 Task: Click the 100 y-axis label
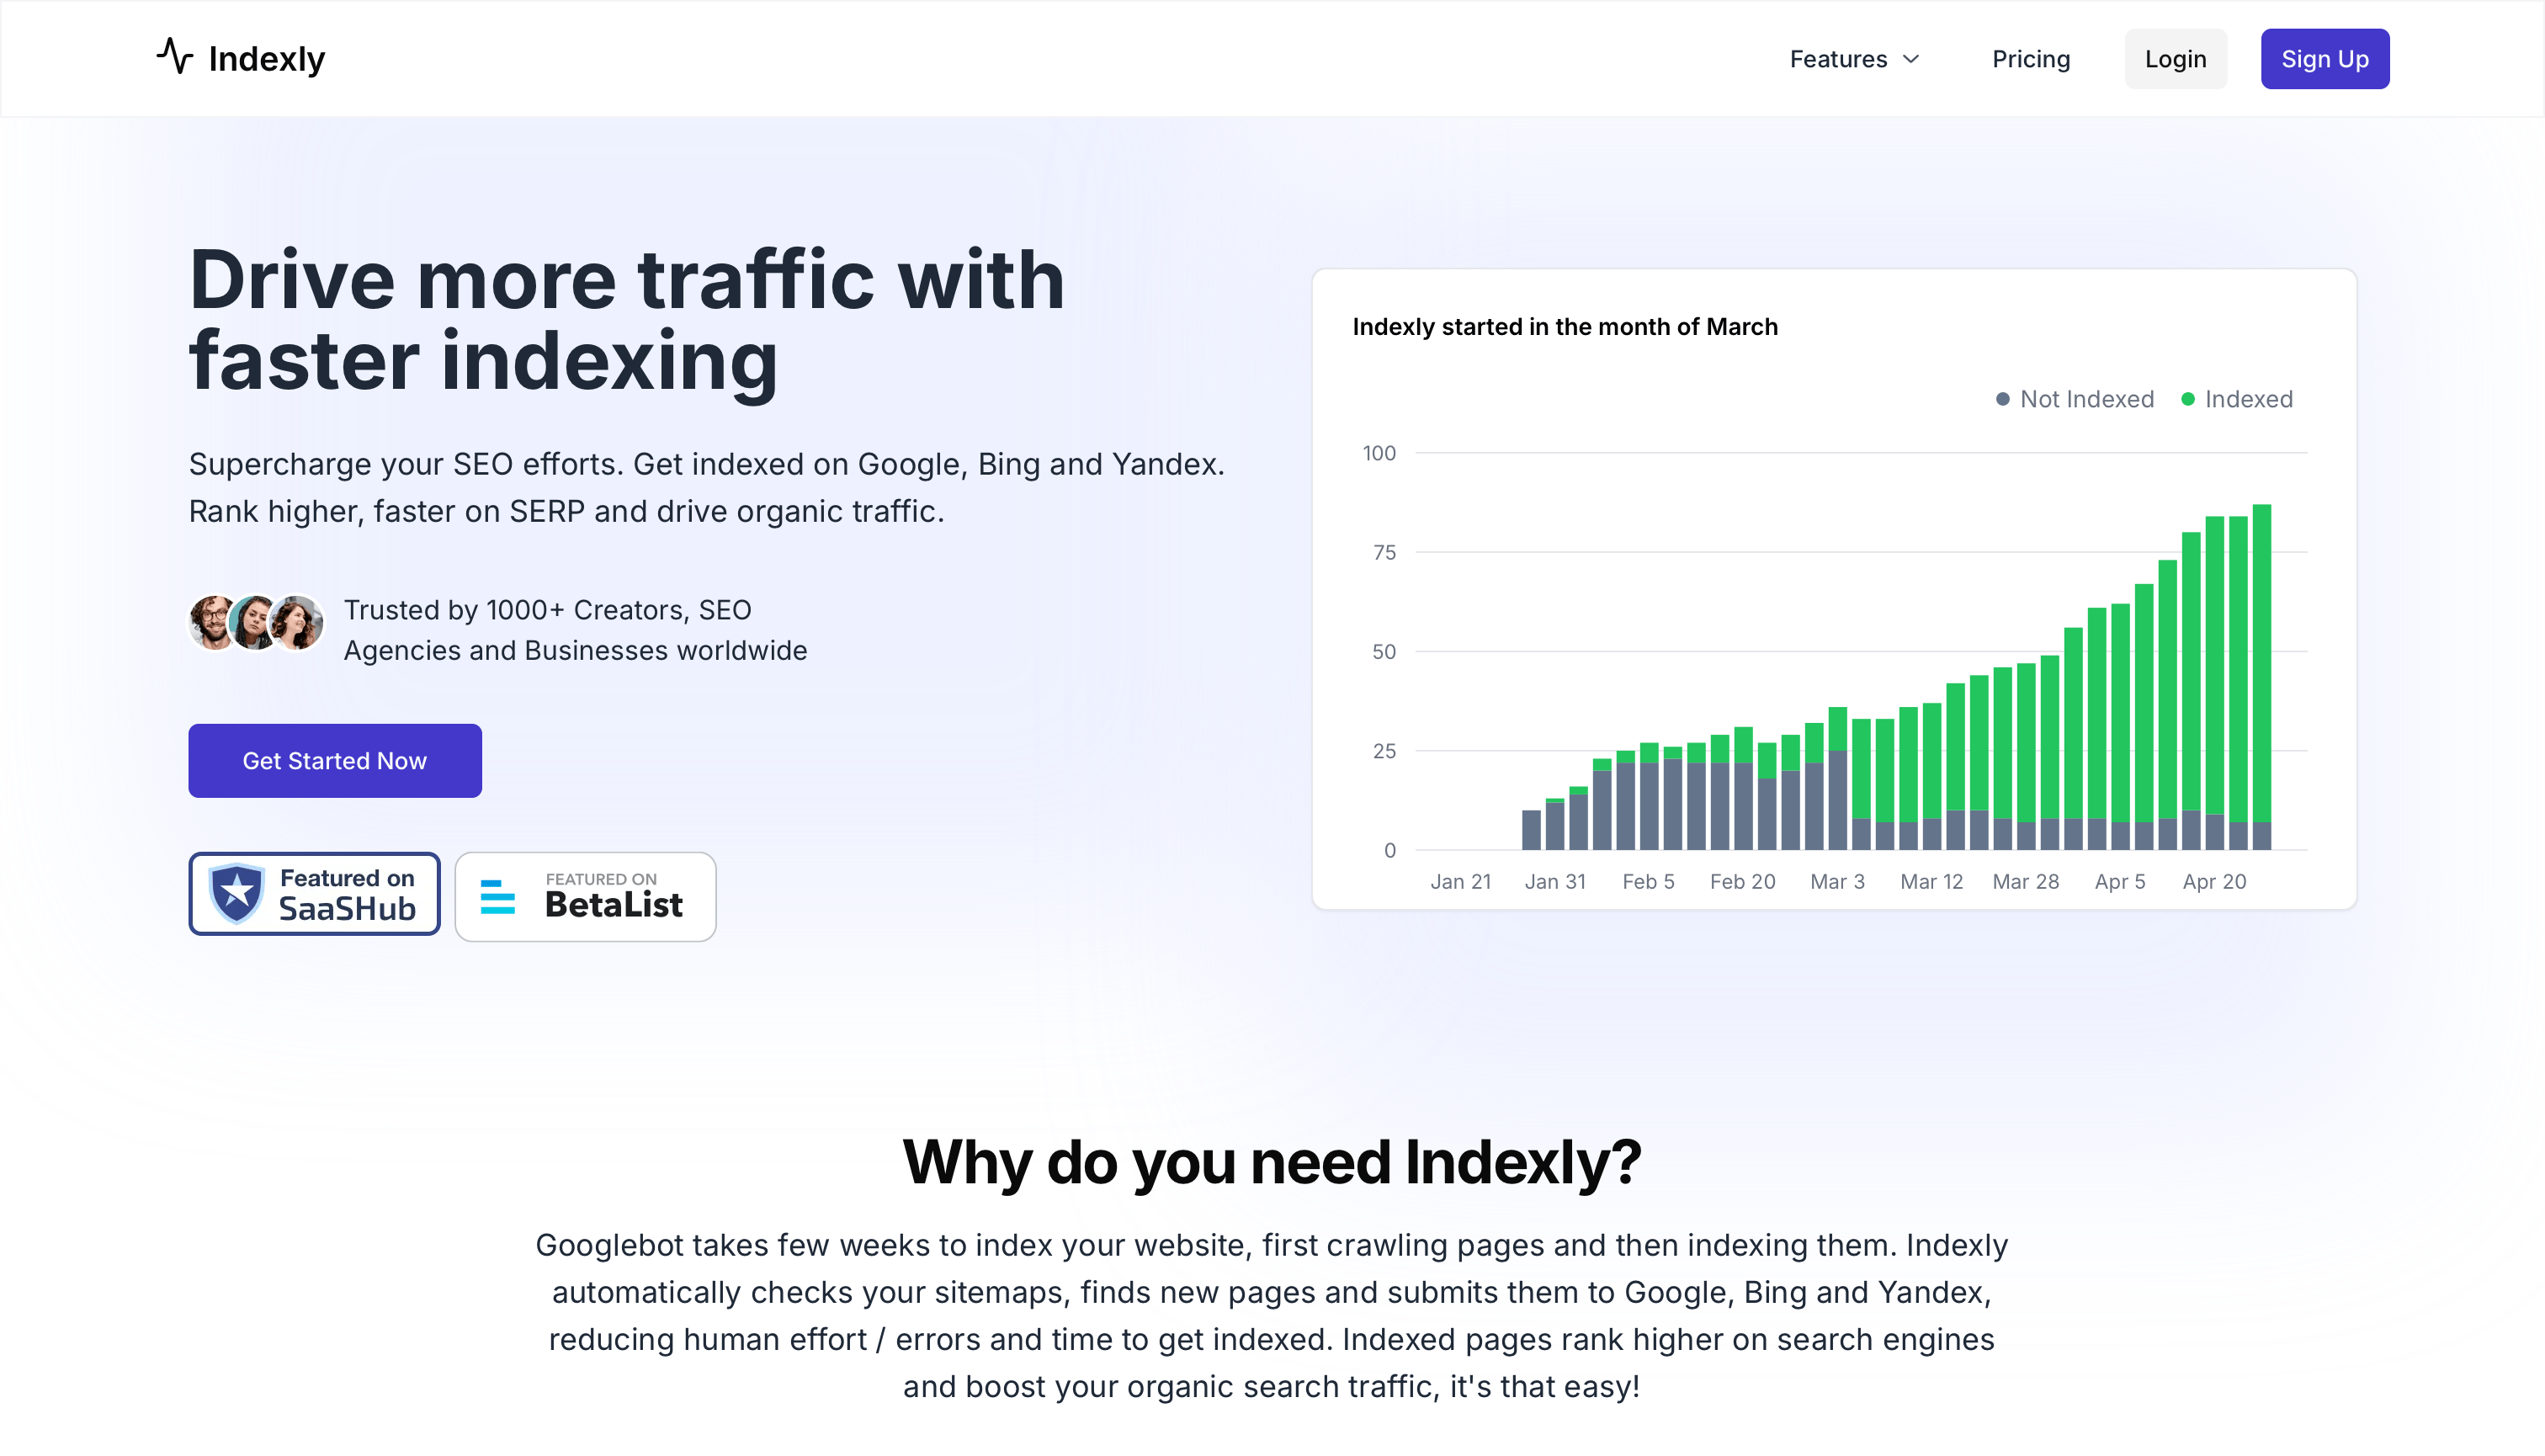tap(1379, 453)
